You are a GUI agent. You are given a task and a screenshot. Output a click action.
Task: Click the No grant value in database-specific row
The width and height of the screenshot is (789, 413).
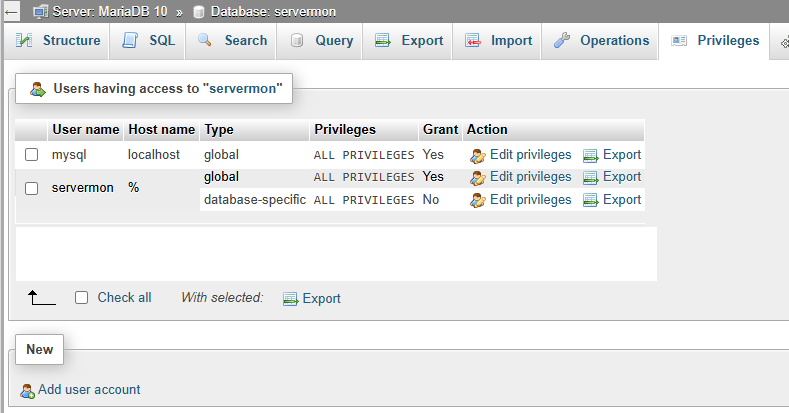431,200
